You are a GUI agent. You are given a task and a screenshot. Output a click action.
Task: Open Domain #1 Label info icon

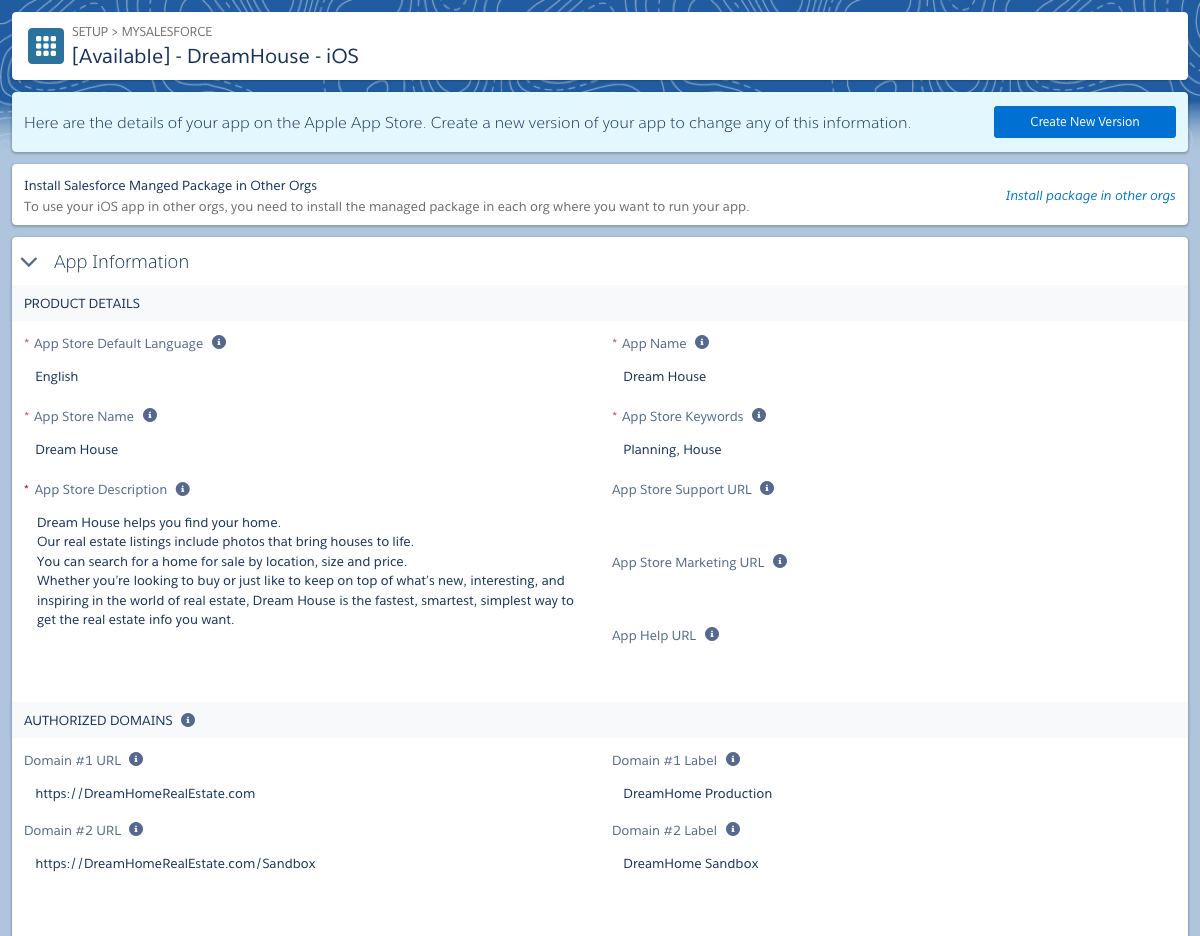733,759
